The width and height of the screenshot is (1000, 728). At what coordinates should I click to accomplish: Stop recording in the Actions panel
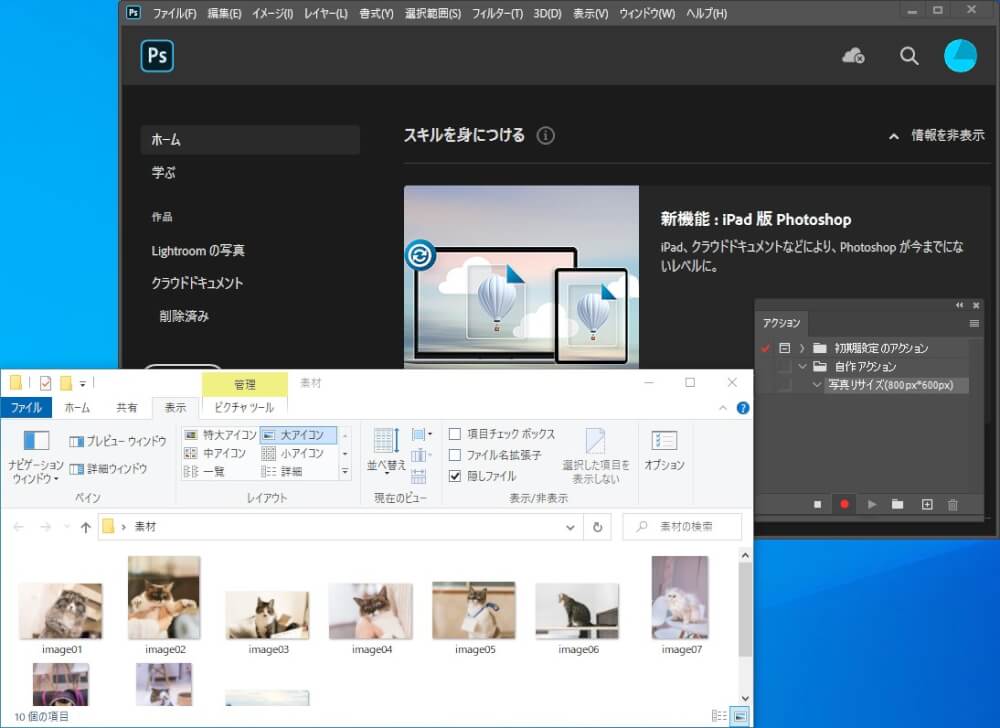(x=818, y=504)
